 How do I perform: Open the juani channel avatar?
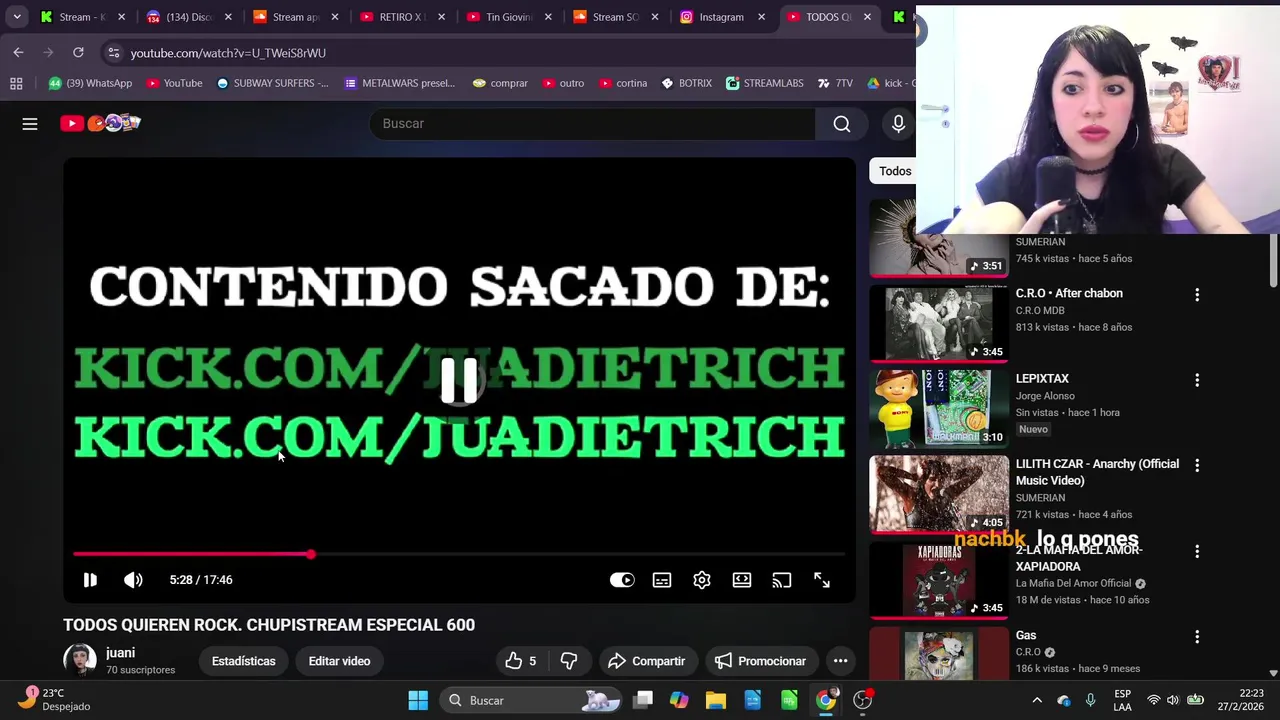click(80, 661)
